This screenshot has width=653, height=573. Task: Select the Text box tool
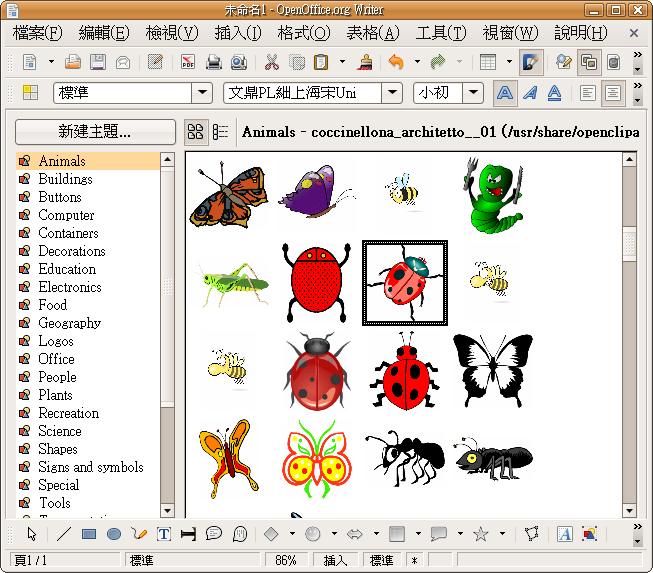coord(164,534)
